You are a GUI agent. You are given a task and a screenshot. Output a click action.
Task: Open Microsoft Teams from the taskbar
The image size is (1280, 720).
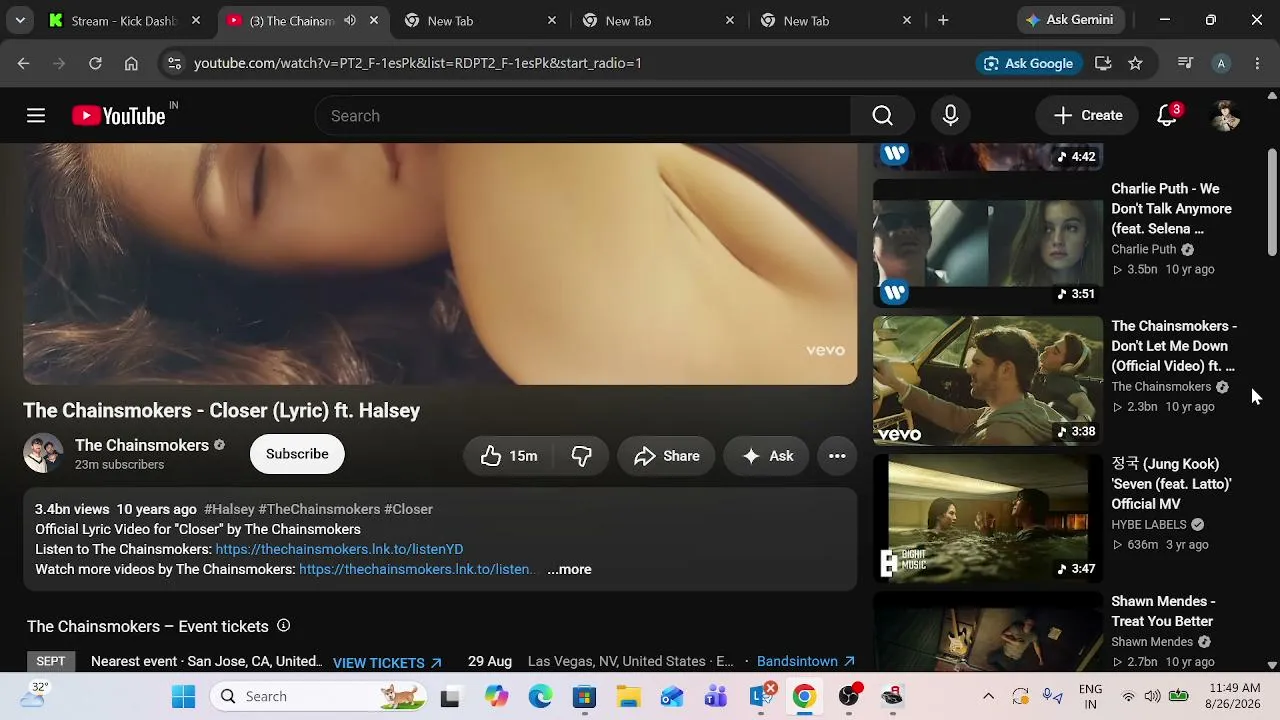pos(716,696)
